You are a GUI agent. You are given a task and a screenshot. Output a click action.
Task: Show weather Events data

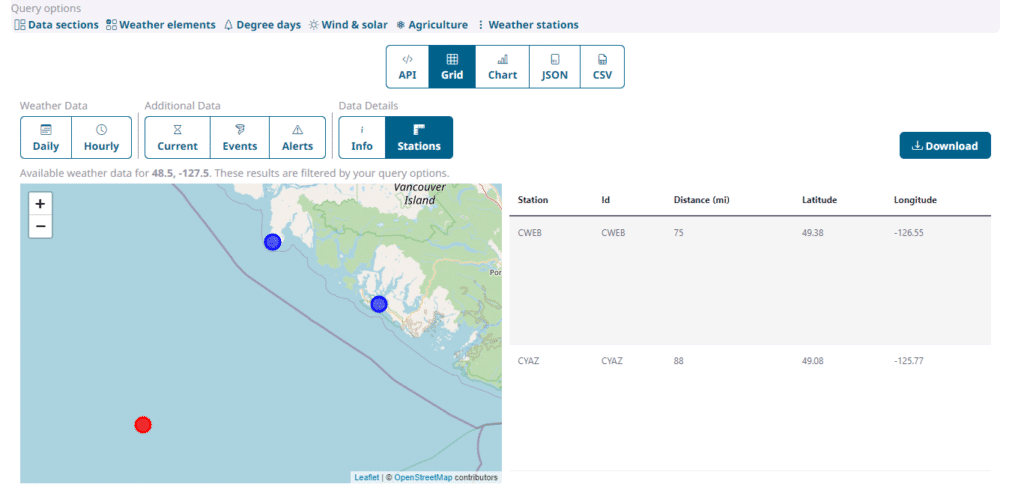coord(240,138)
